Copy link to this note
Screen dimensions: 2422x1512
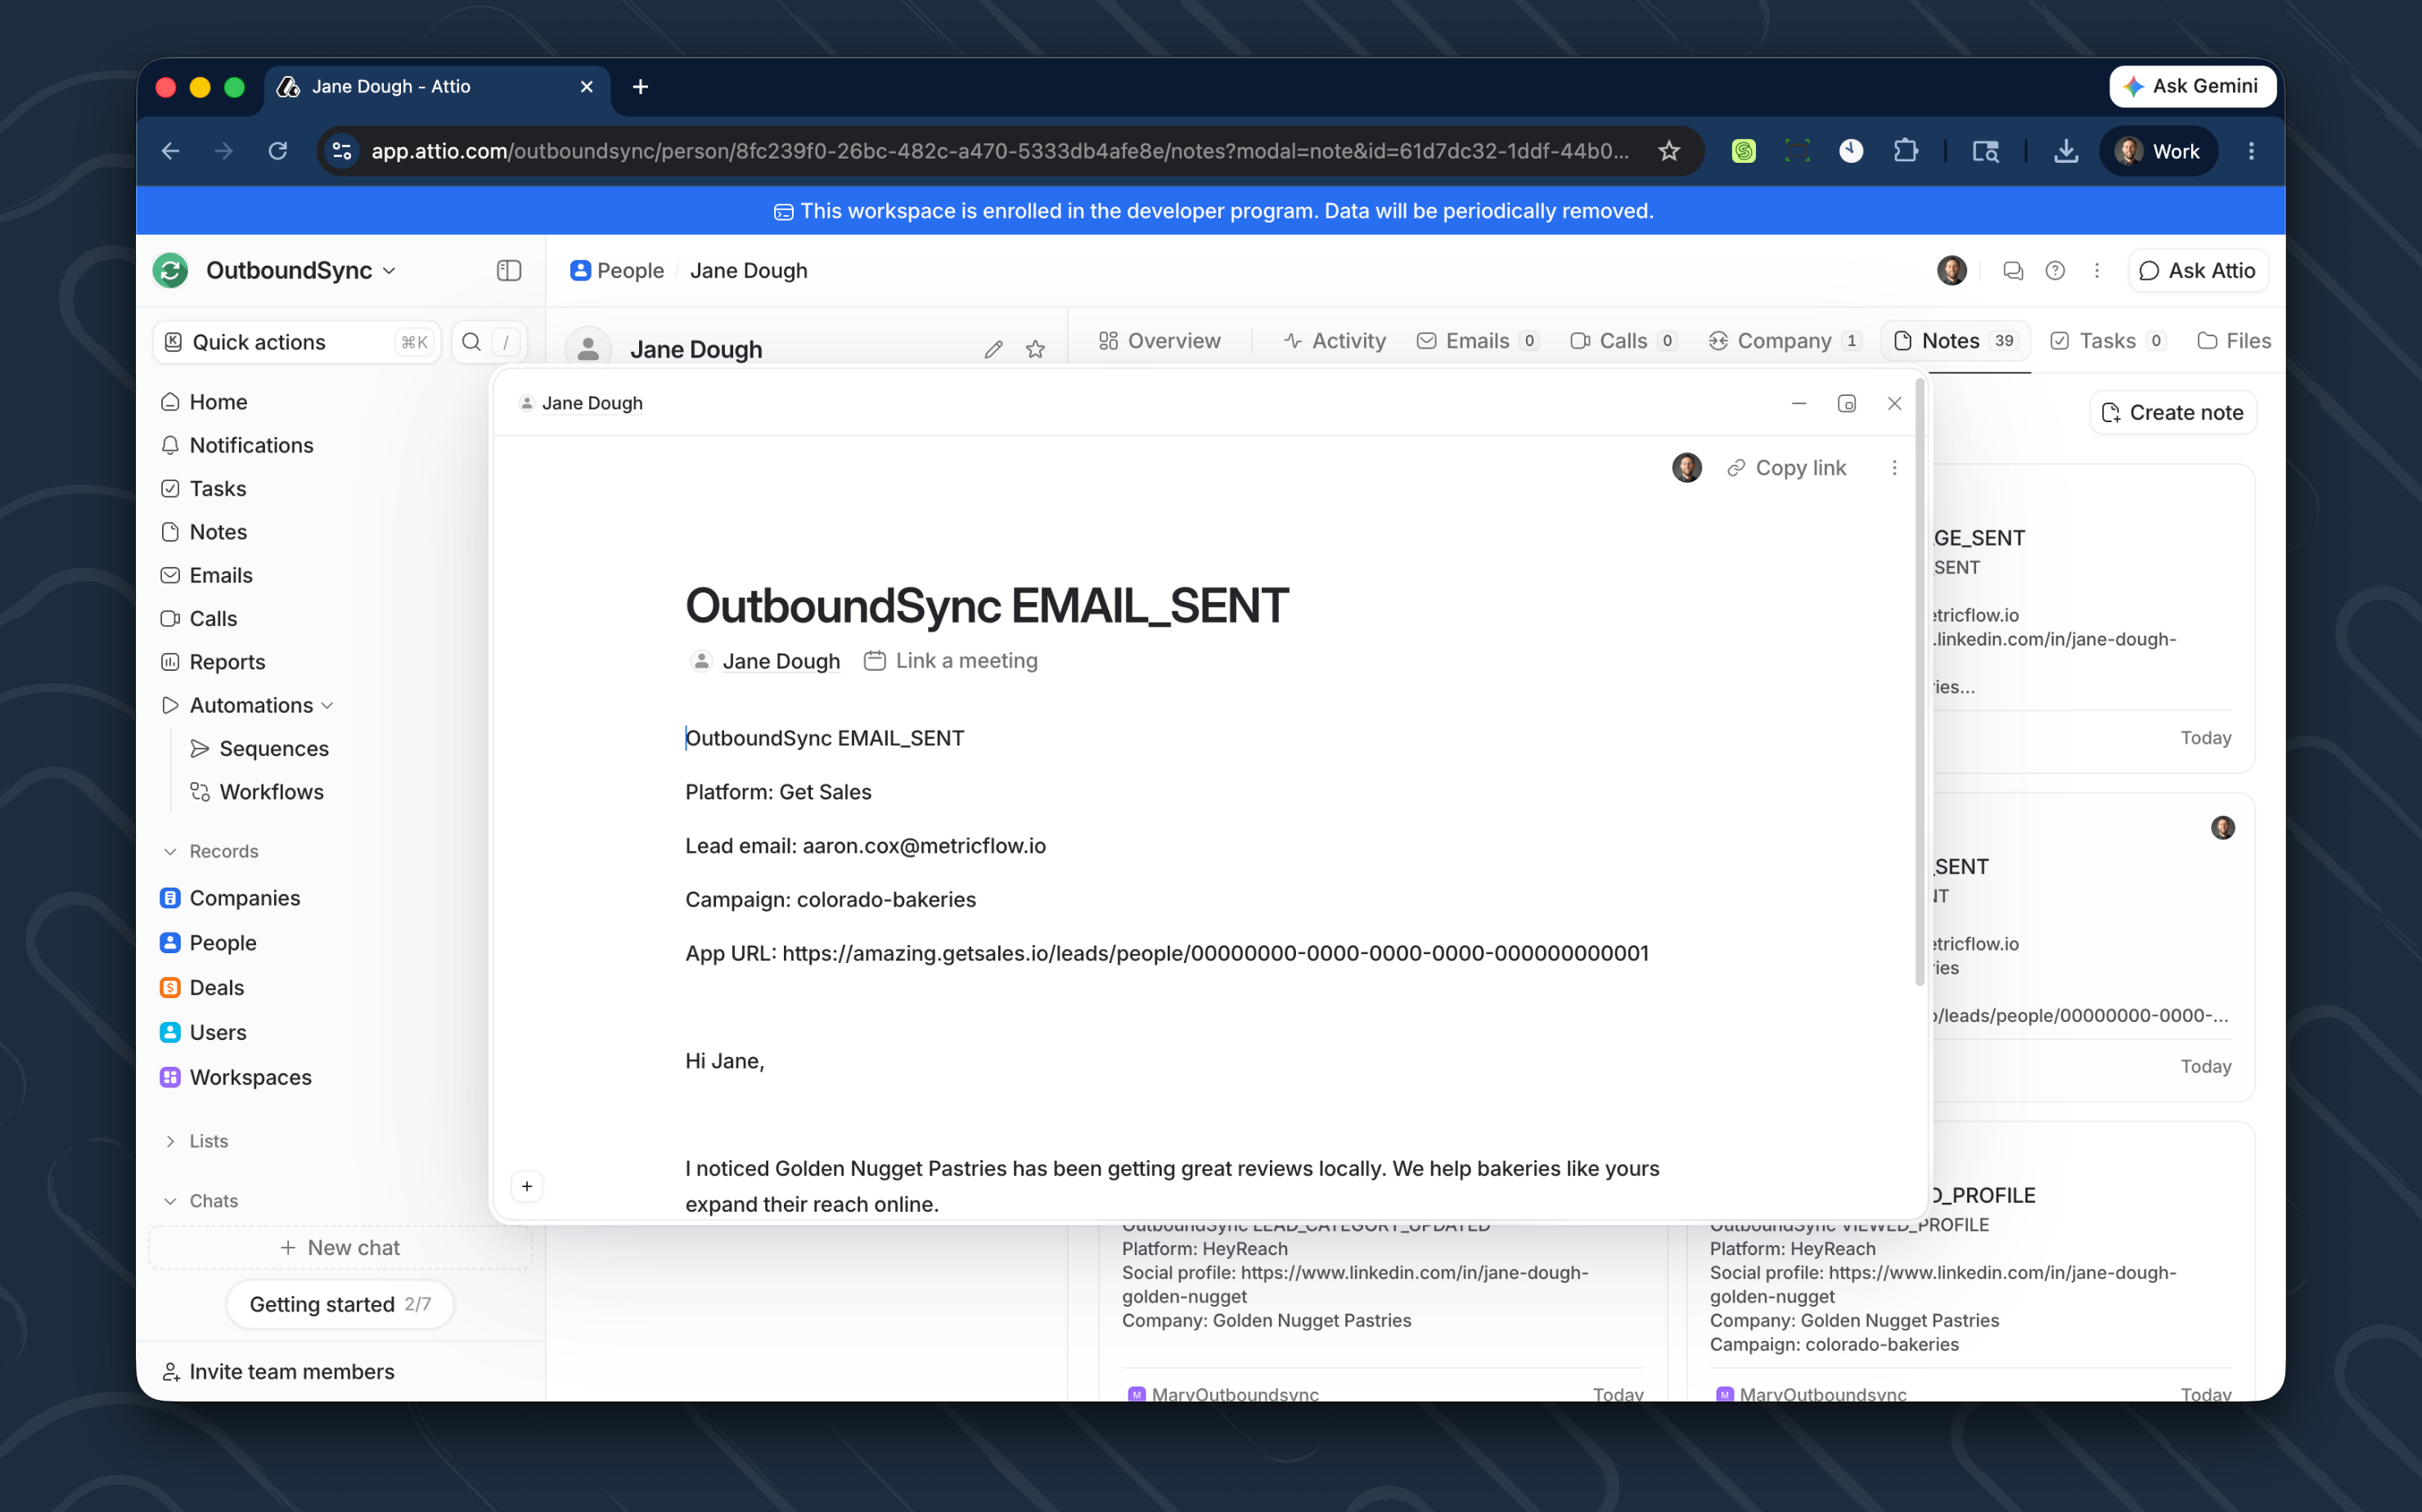click(1787, 468)
